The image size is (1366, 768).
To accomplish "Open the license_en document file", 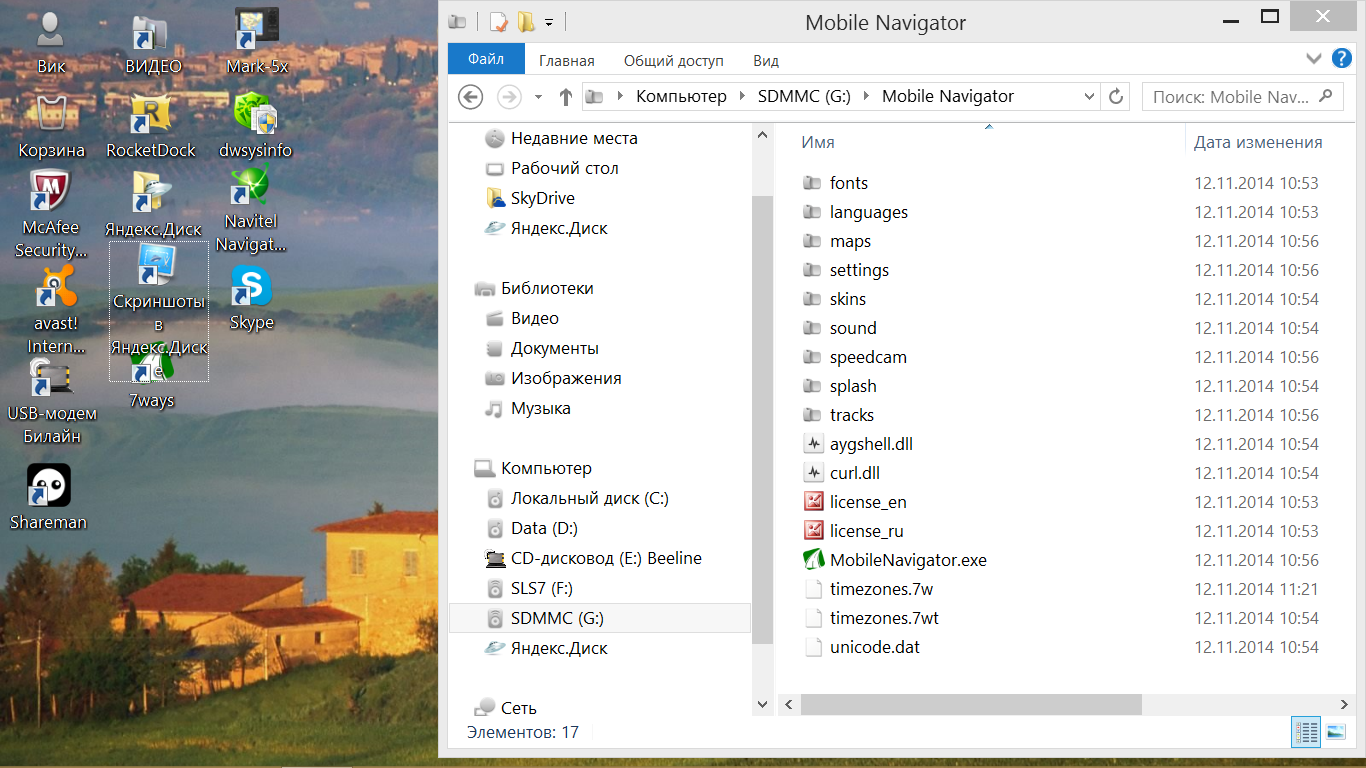I will (867, 502).
